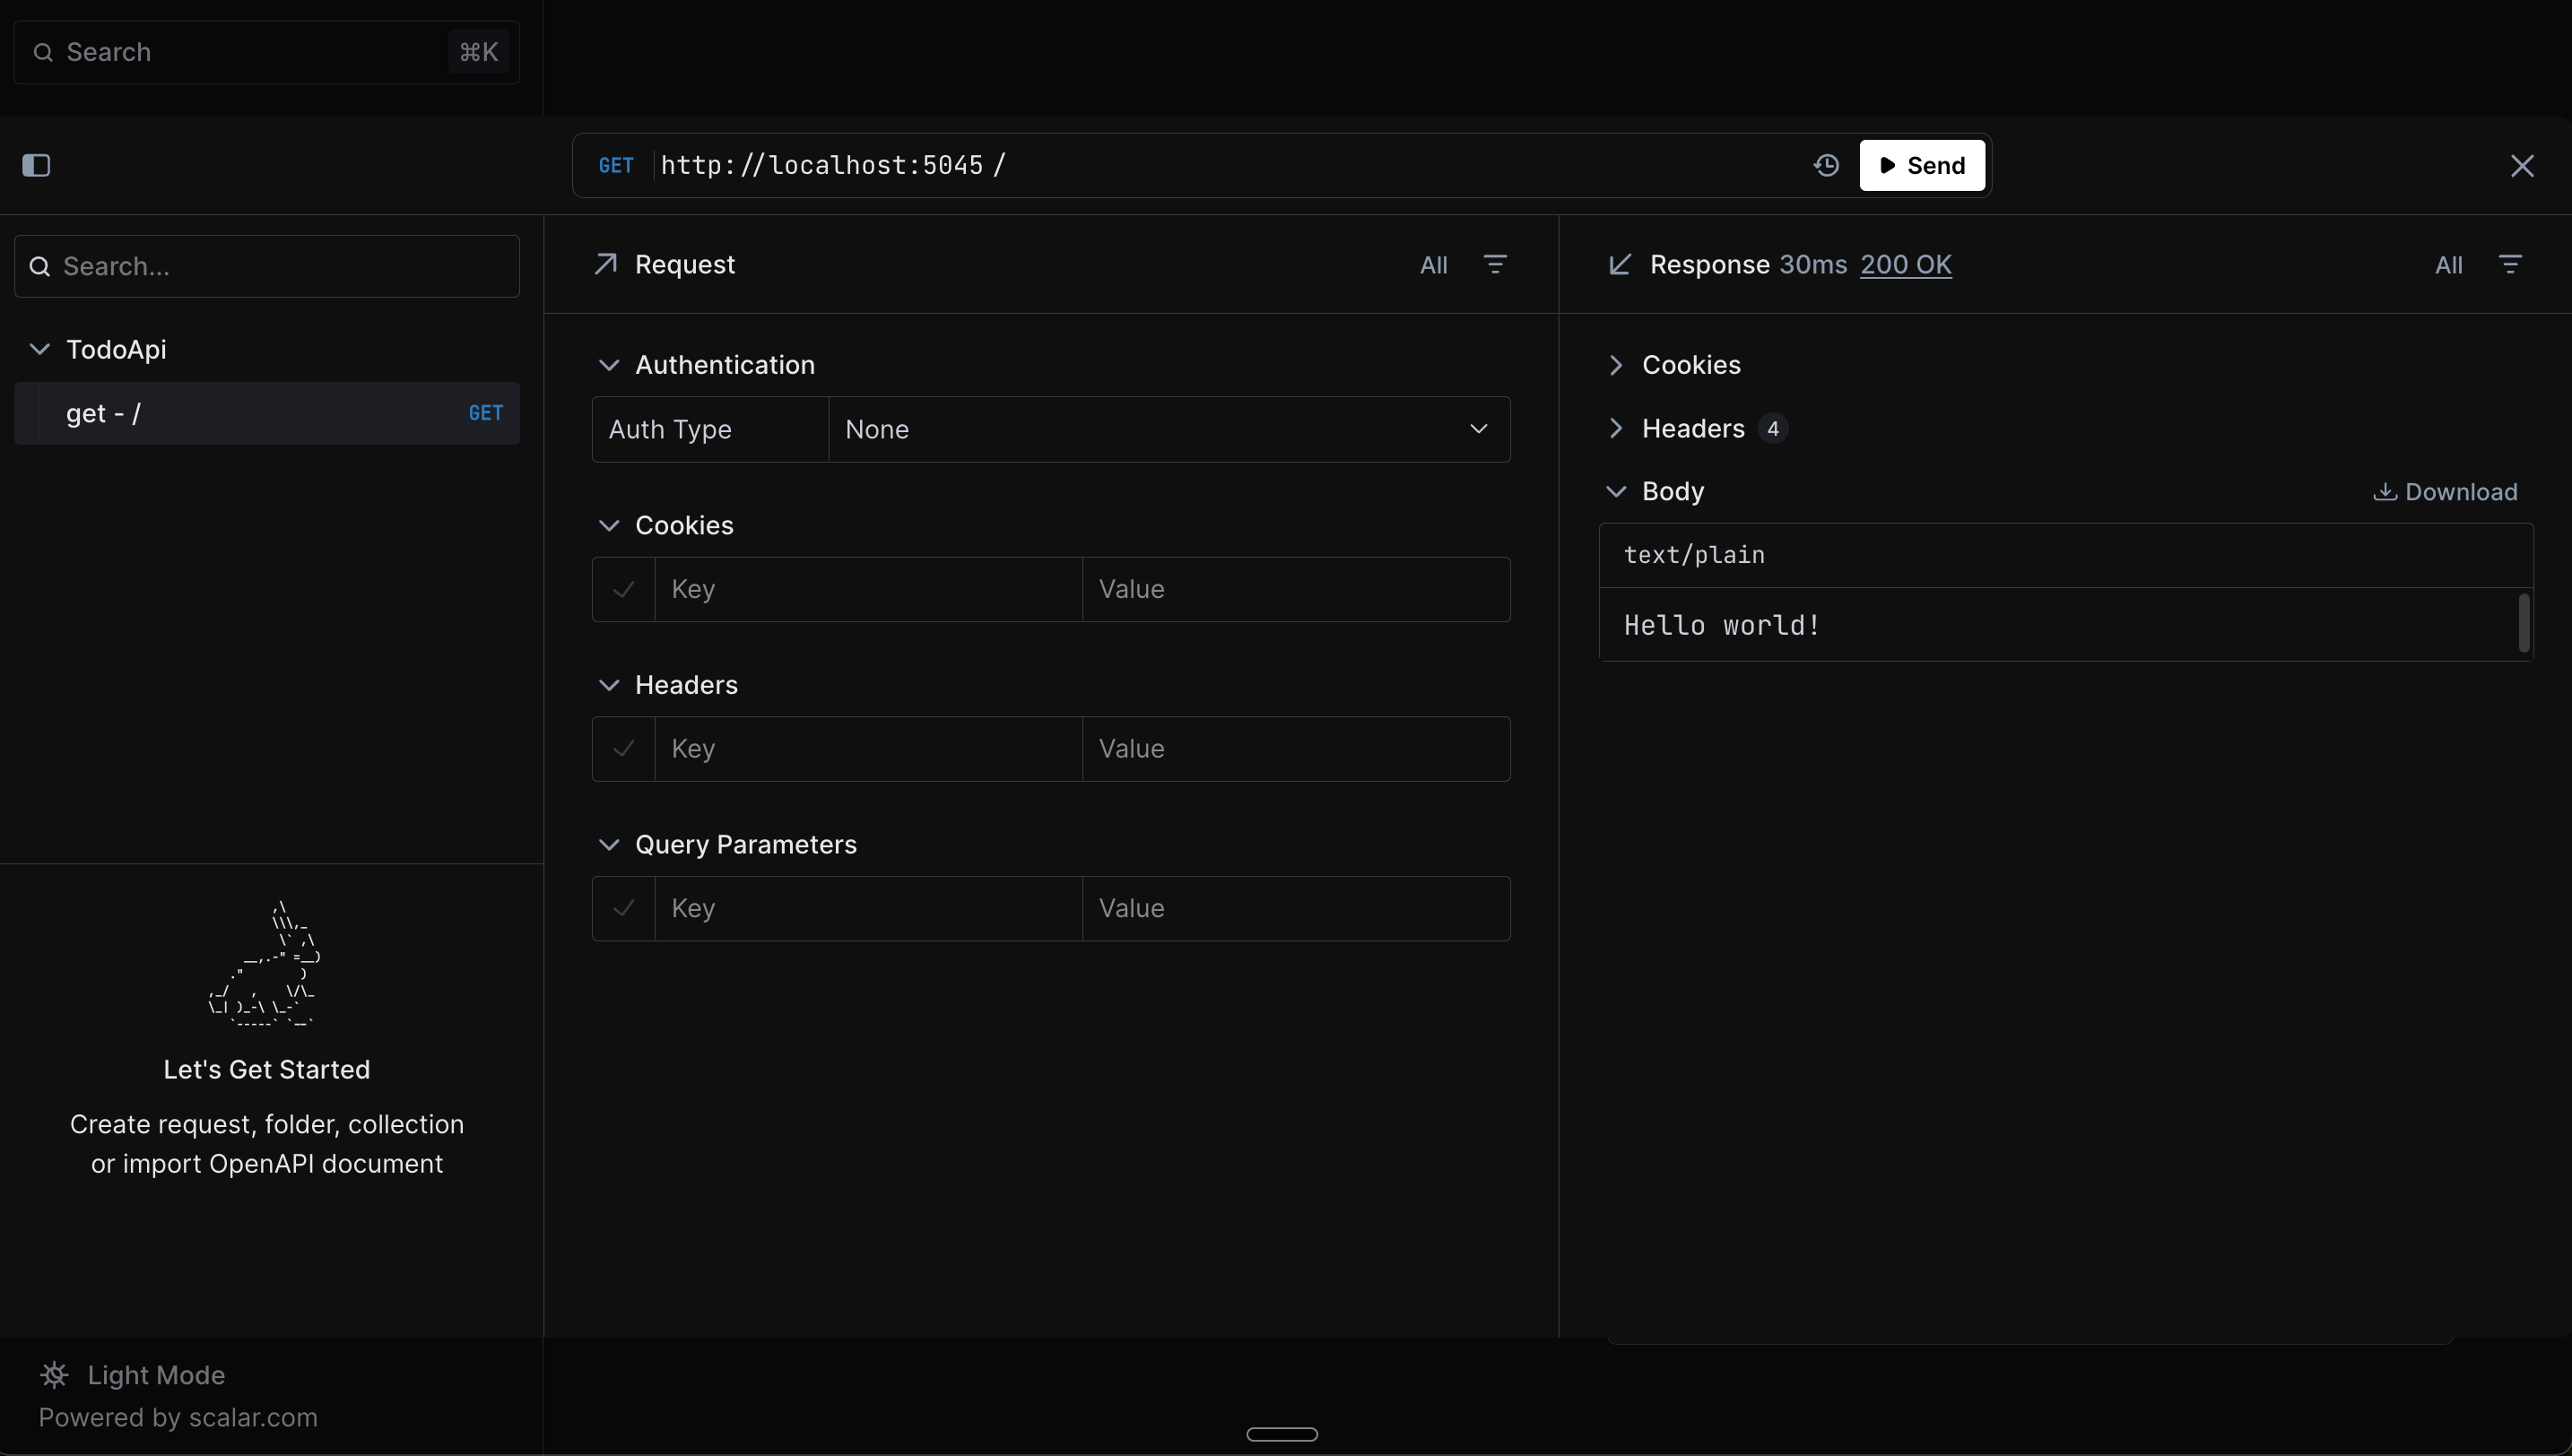Open the Request filter icon

[x=1495, y=264]
